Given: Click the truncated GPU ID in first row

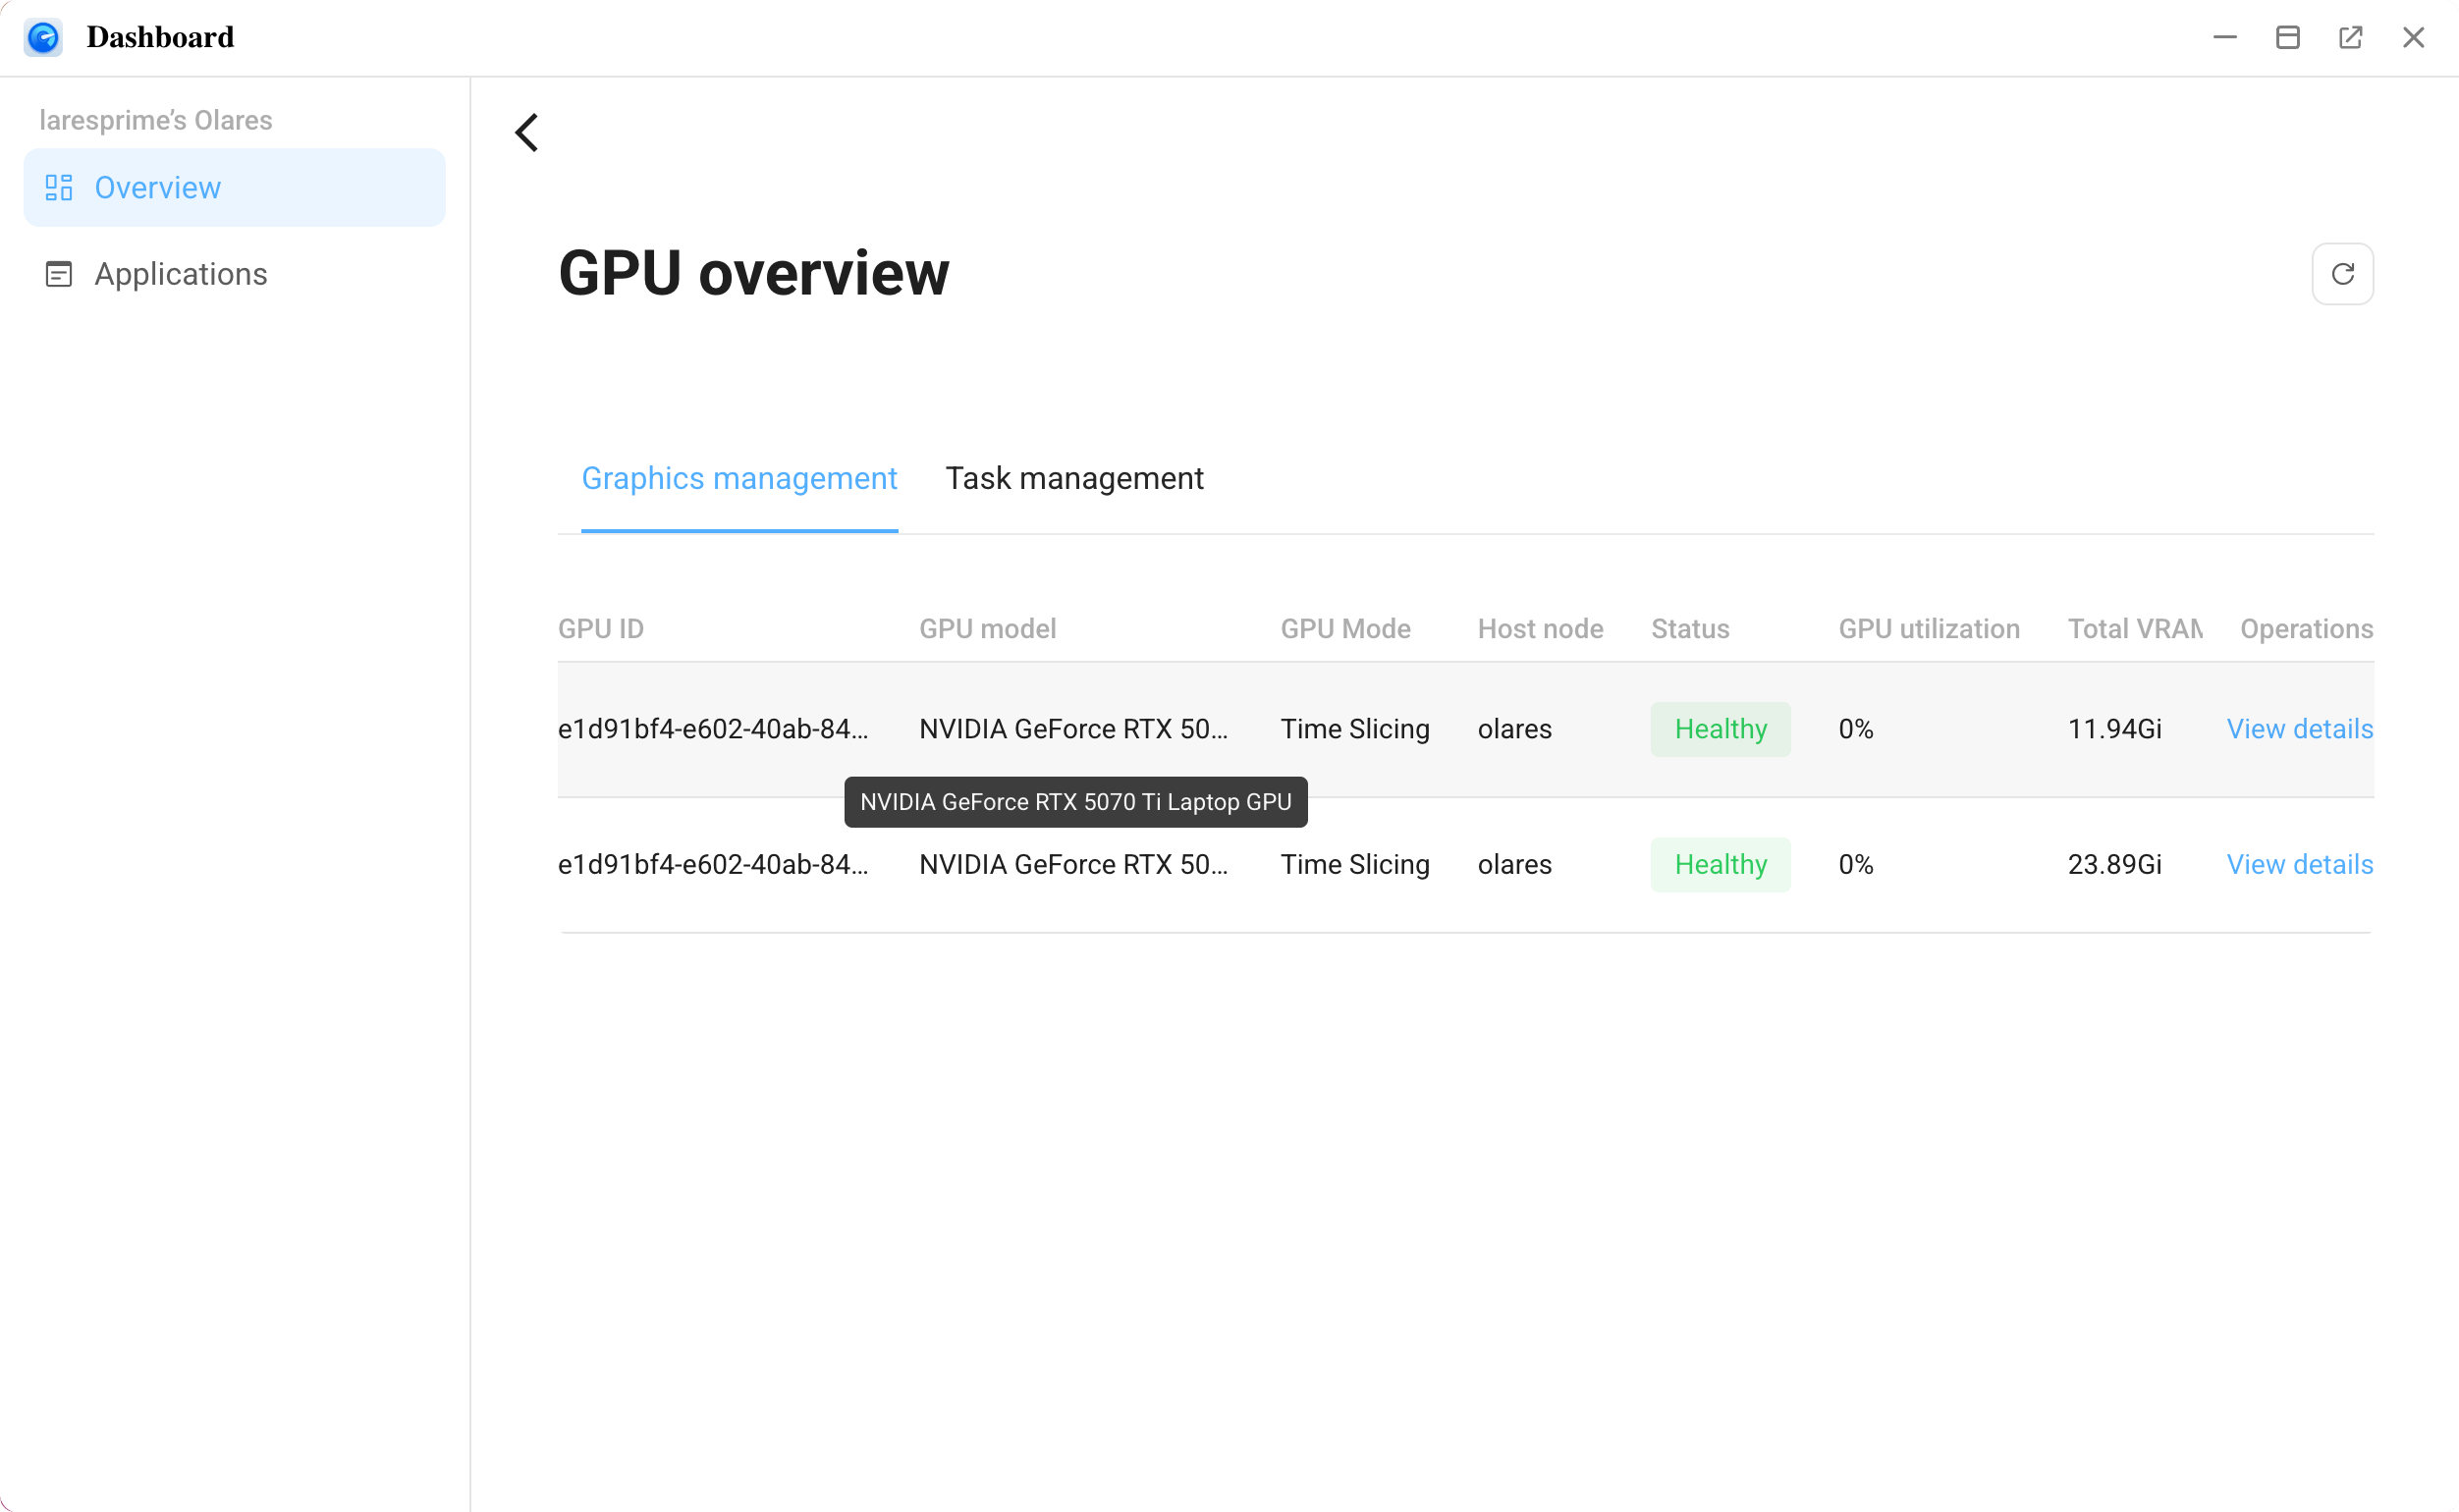Looking at the screenshot, I should point(713,729).
